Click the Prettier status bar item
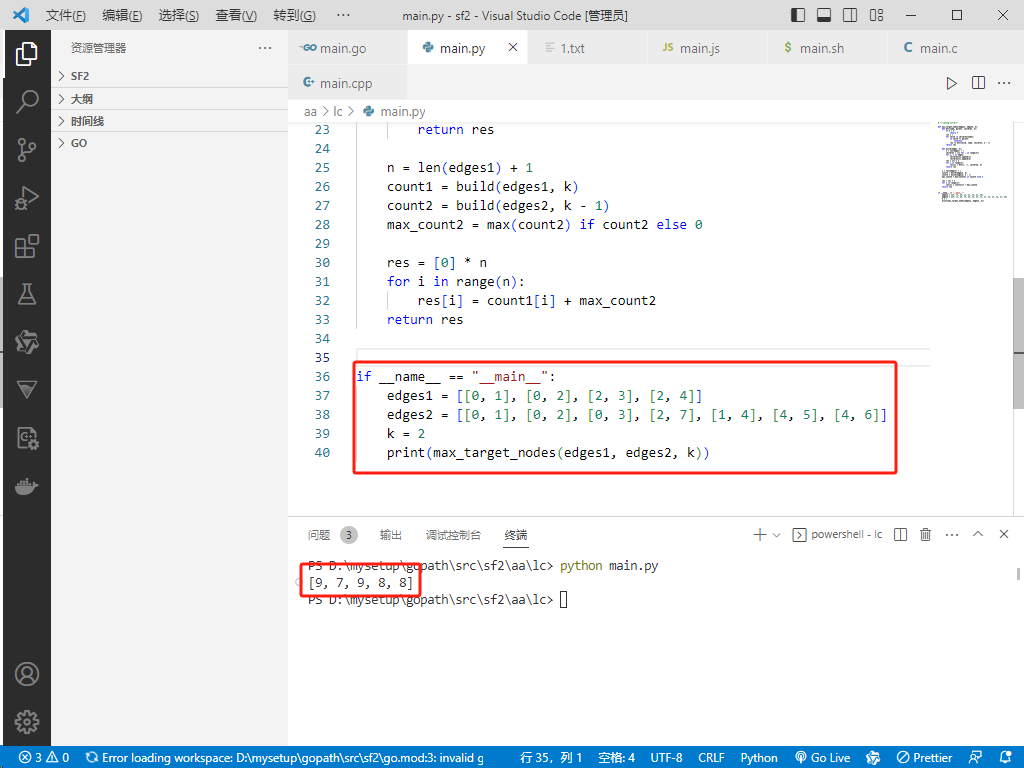This screenshot has width=1024, height=768. pyautogui.click(x=924, y=758)
